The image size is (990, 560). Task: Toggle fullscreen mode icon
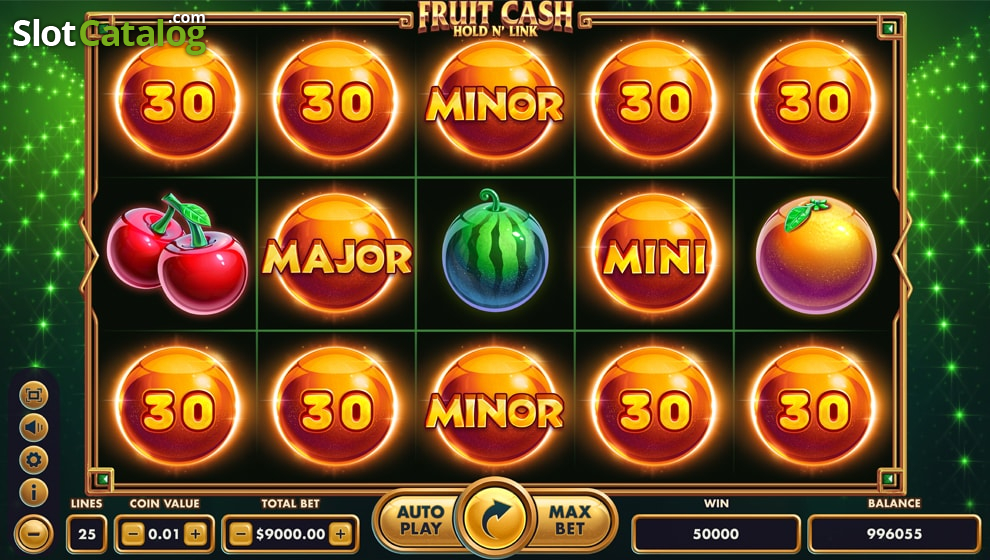(x=33, y=396)
